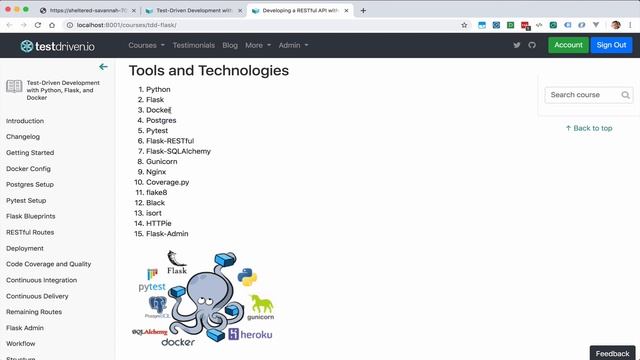Open the Testimonials nav link
This screenshot has height=360, width=640.
click(x=193, y=45)
